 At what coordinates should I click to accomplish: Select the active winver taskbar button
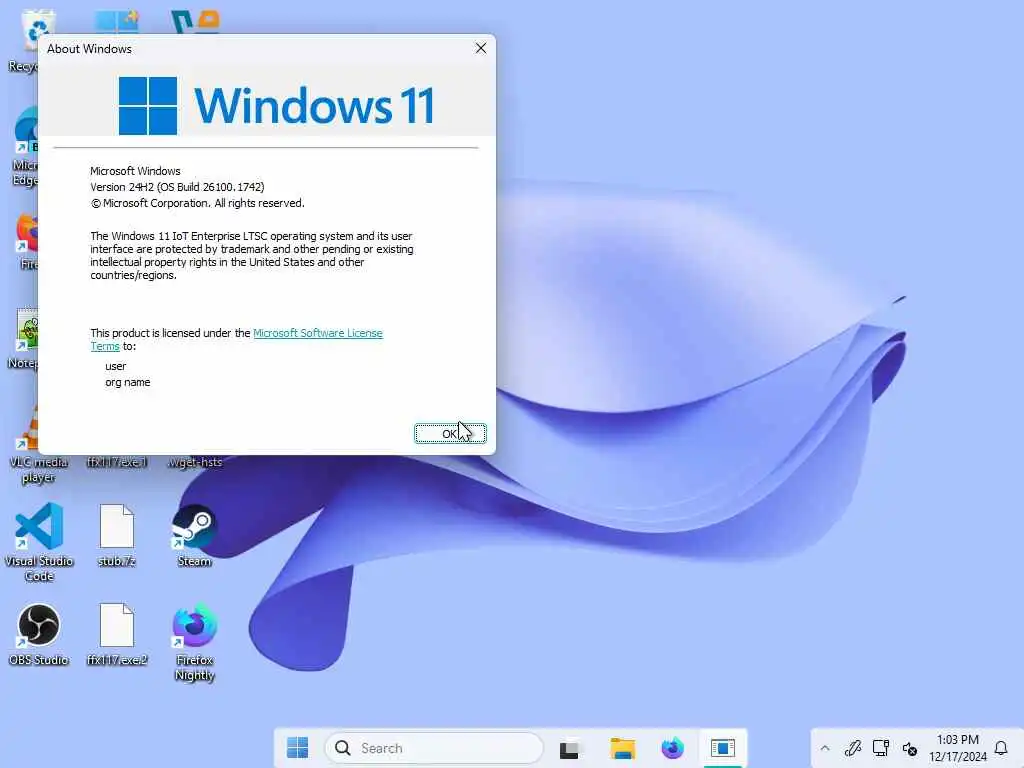(x=723, y=748)
